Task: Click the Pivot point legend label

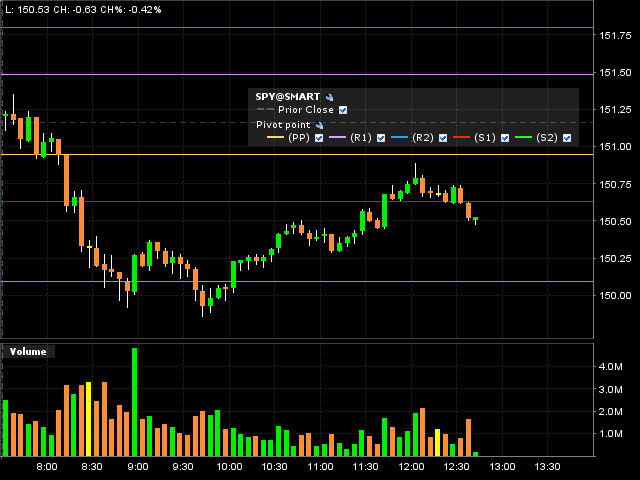Action: pos(284,125)
